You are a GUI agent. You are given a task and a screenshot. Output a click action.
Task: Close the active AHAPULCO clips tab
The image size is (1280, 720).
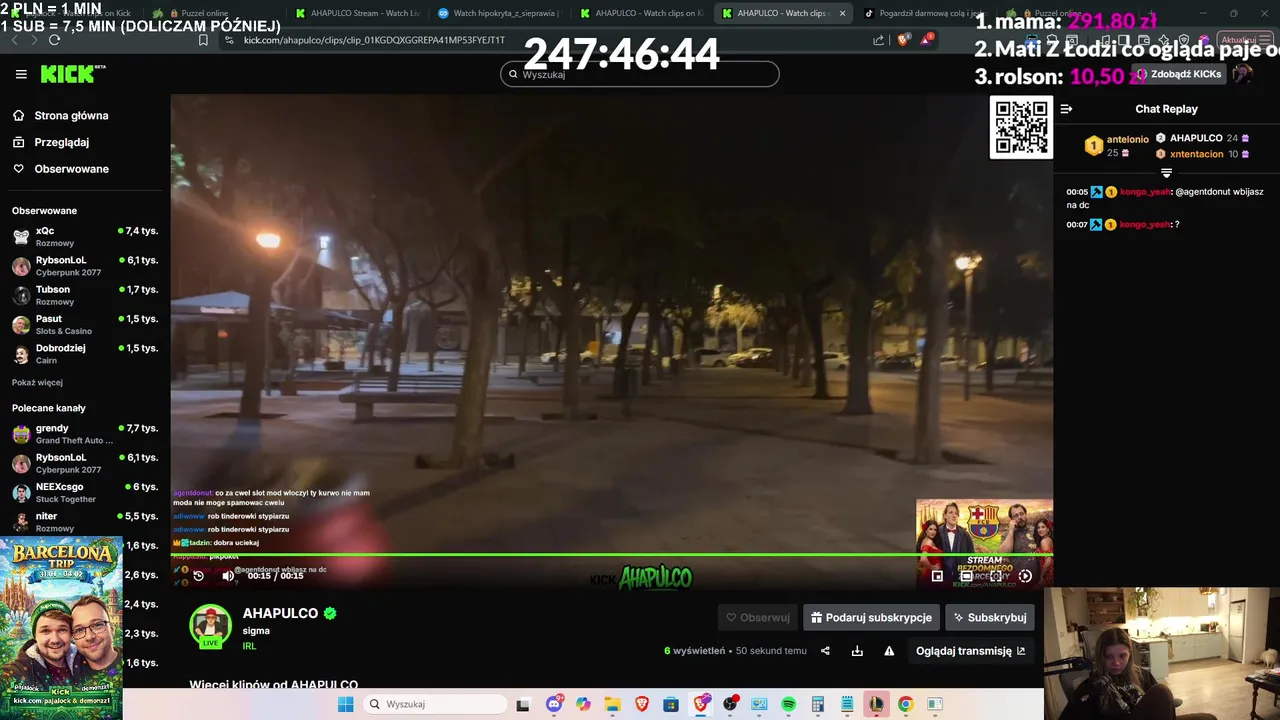coord(842,13)
